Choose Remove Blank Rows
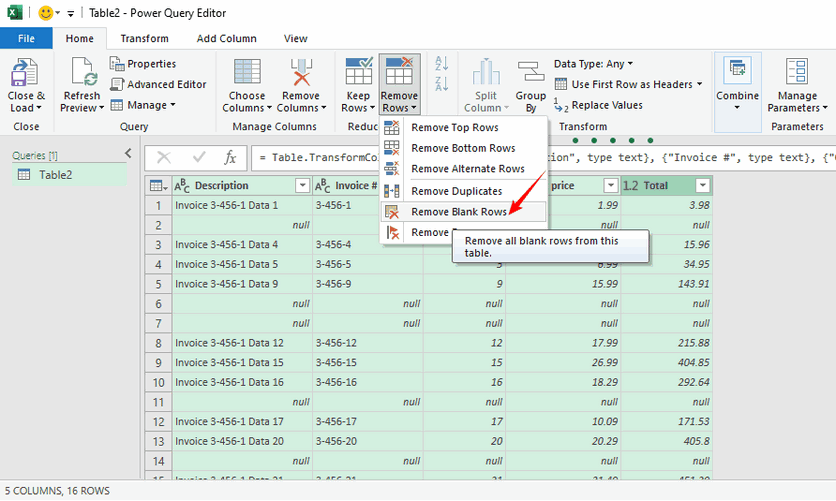 [x=464, y=212]
